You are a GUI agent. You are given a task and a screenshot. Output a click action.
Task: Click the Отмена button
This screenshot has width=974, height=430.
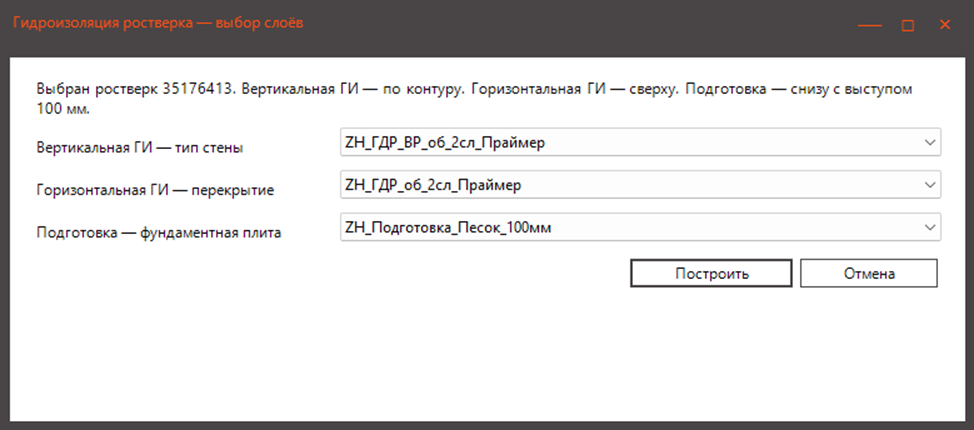[868, 273]
